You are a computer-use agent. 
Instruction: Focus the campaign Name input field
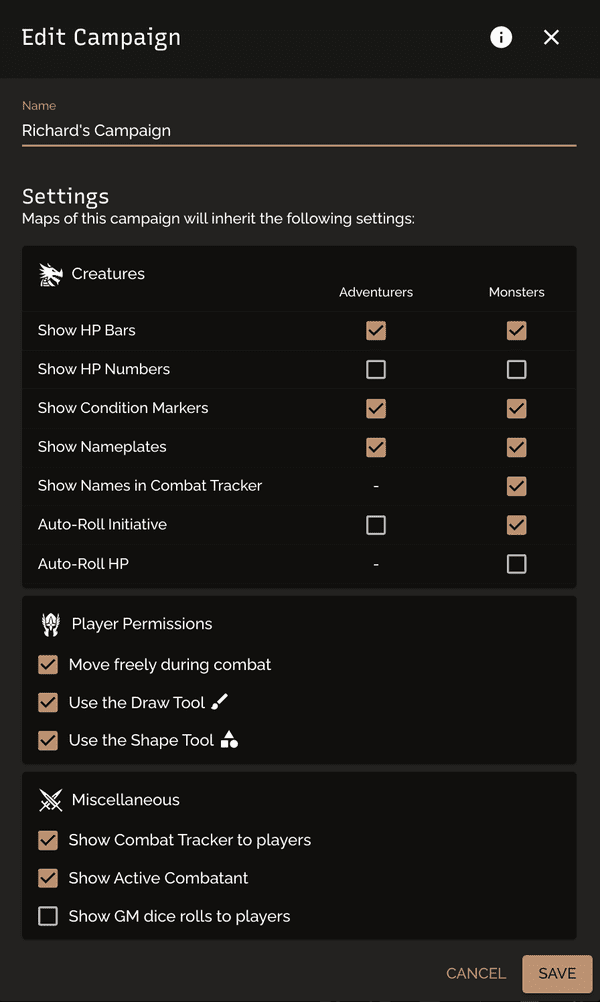pyautogui.click(x=299, y=130)
